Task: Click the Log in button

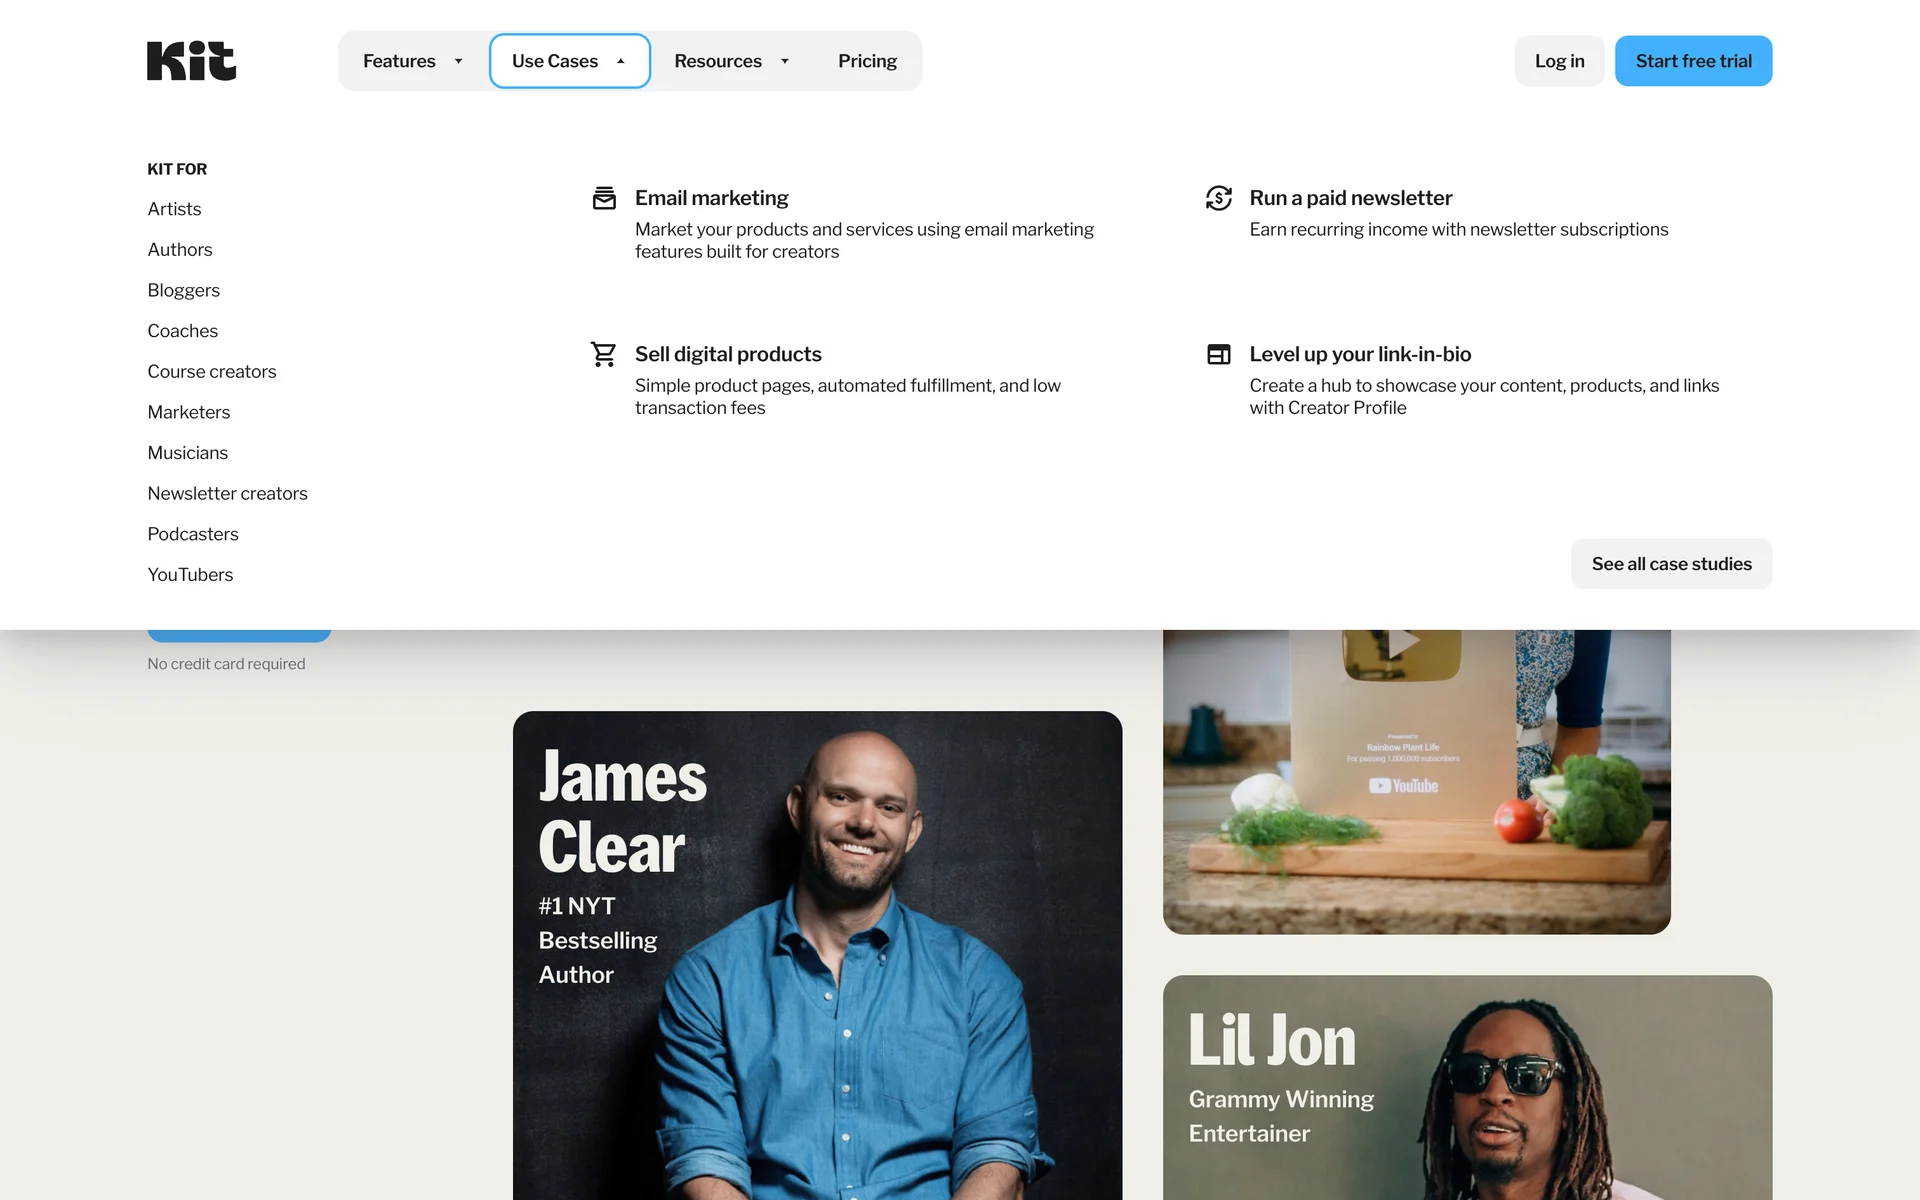Action: click(x=1559, y=61)
